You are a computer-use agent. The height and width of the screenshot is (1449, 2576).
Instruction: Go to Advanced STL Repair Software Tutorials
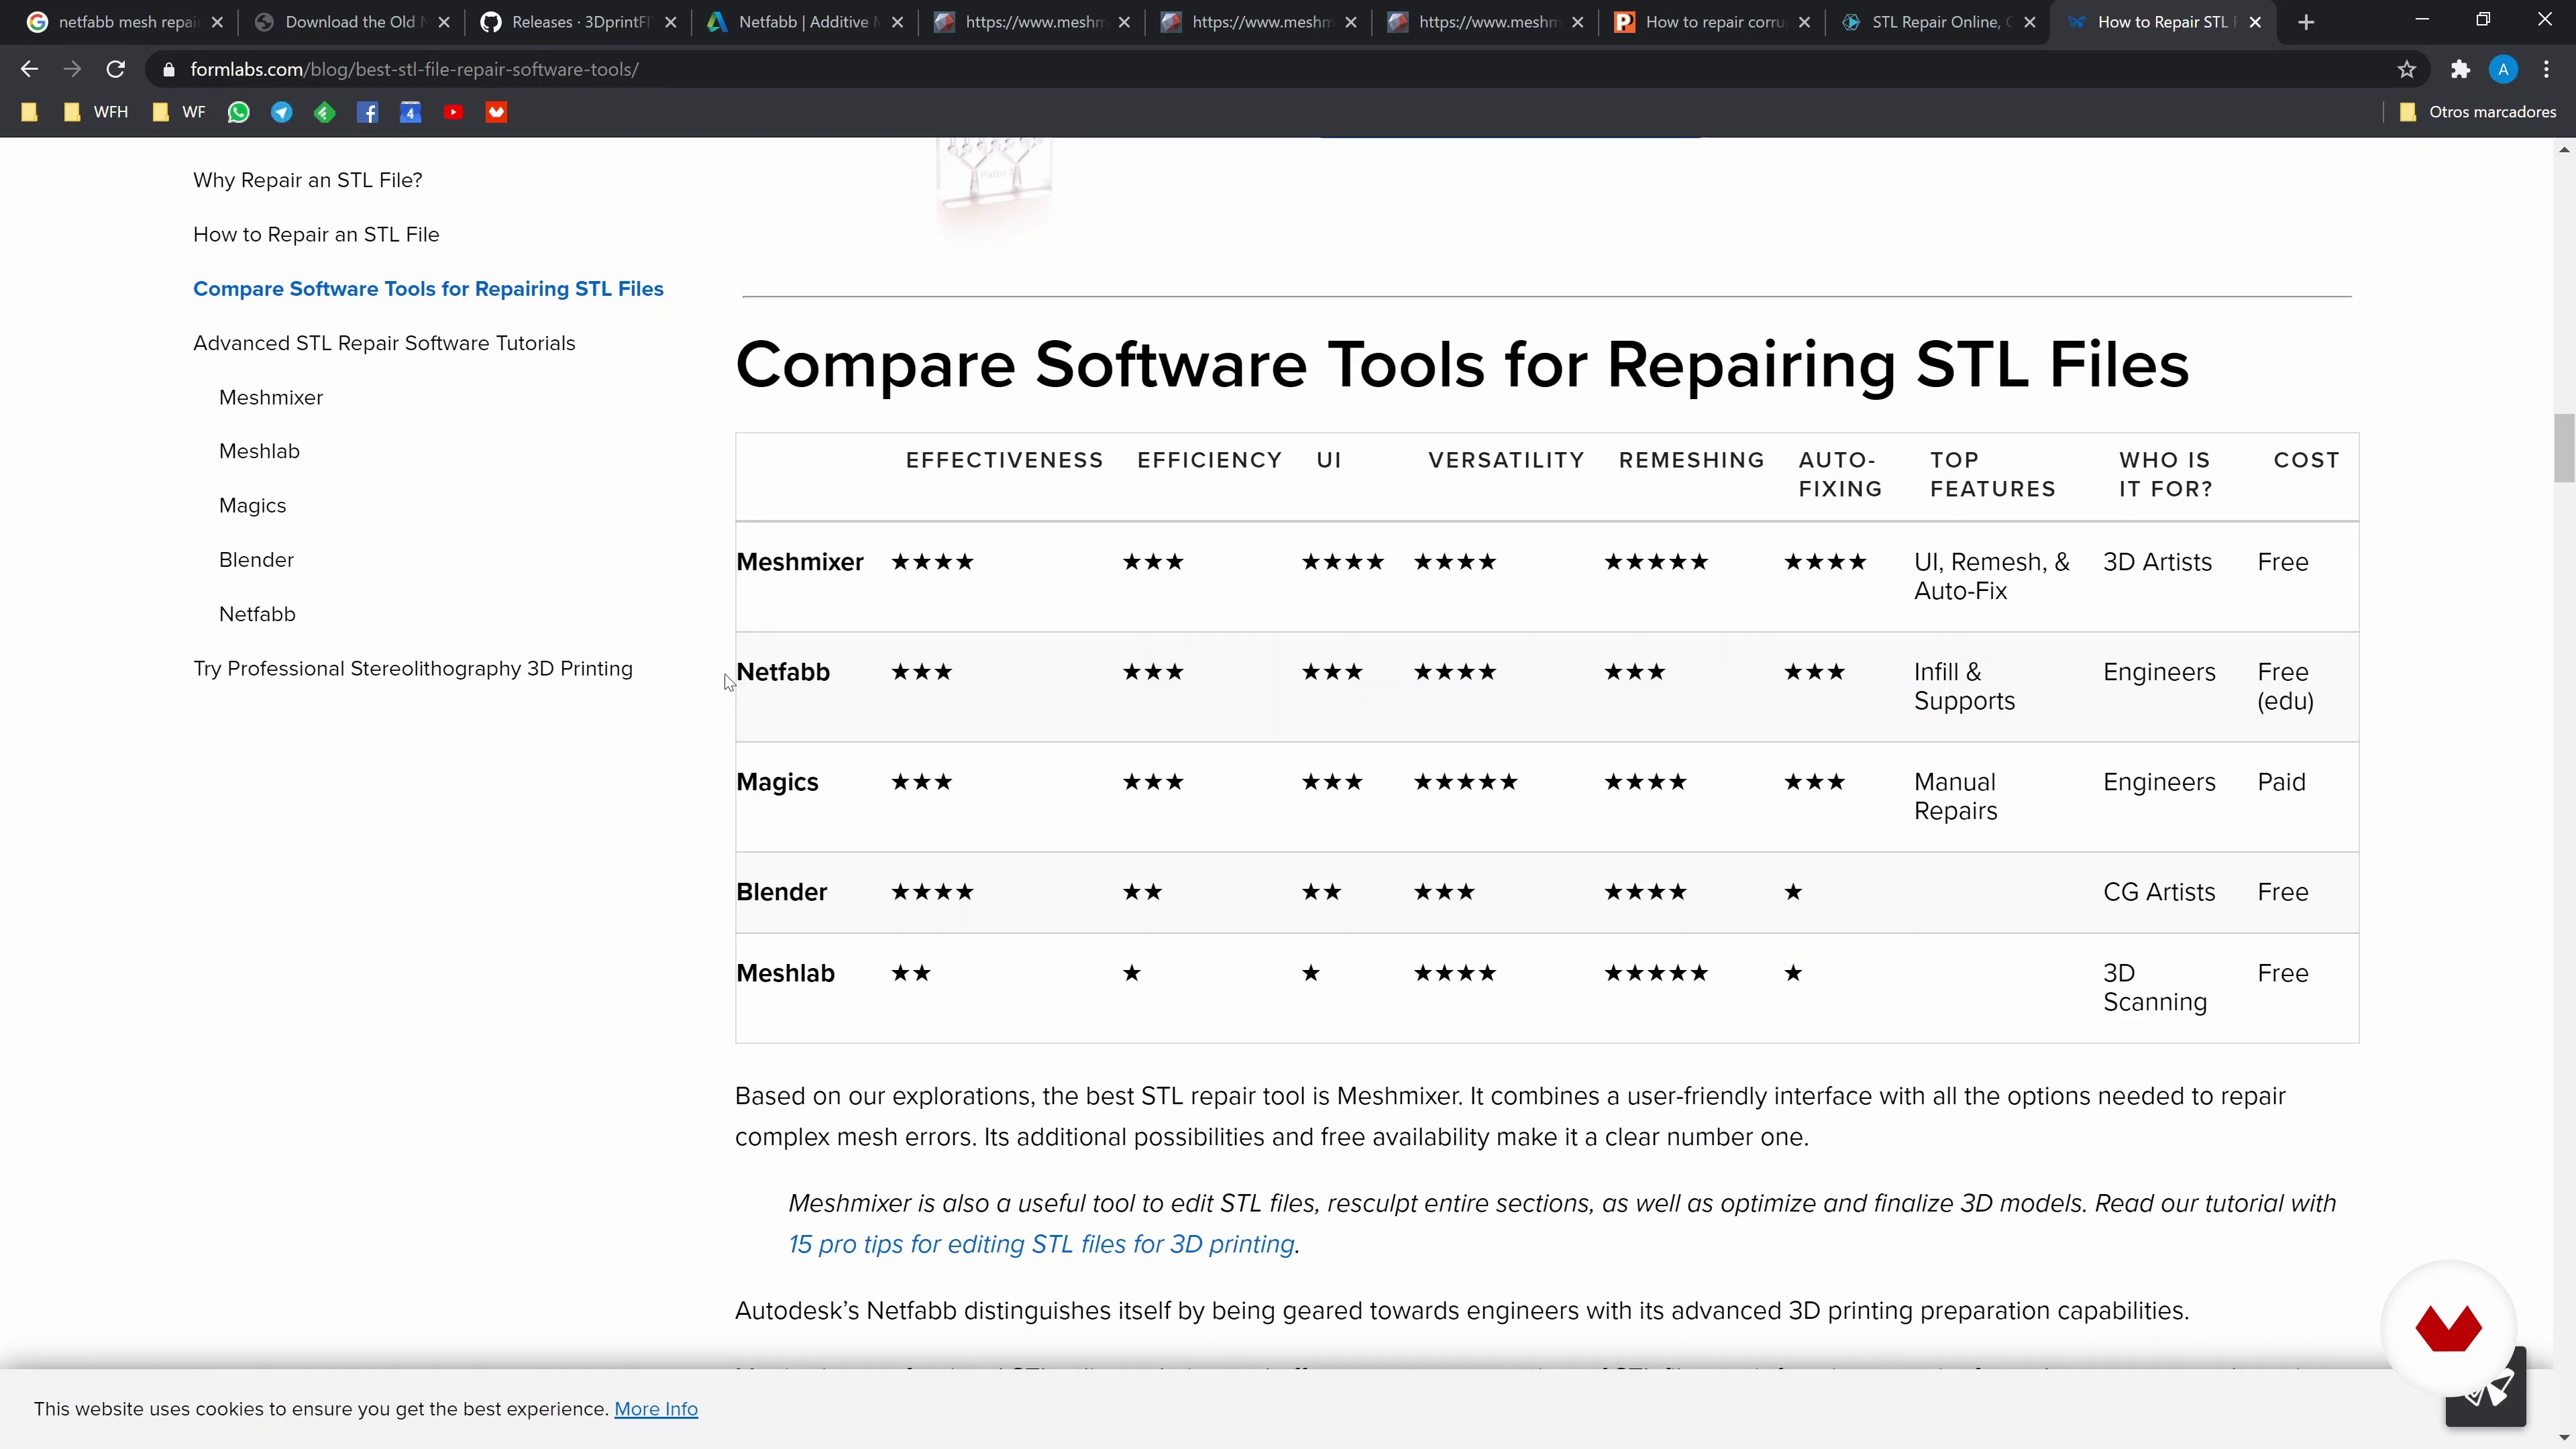pyautogui.click(x=384, y=343)
